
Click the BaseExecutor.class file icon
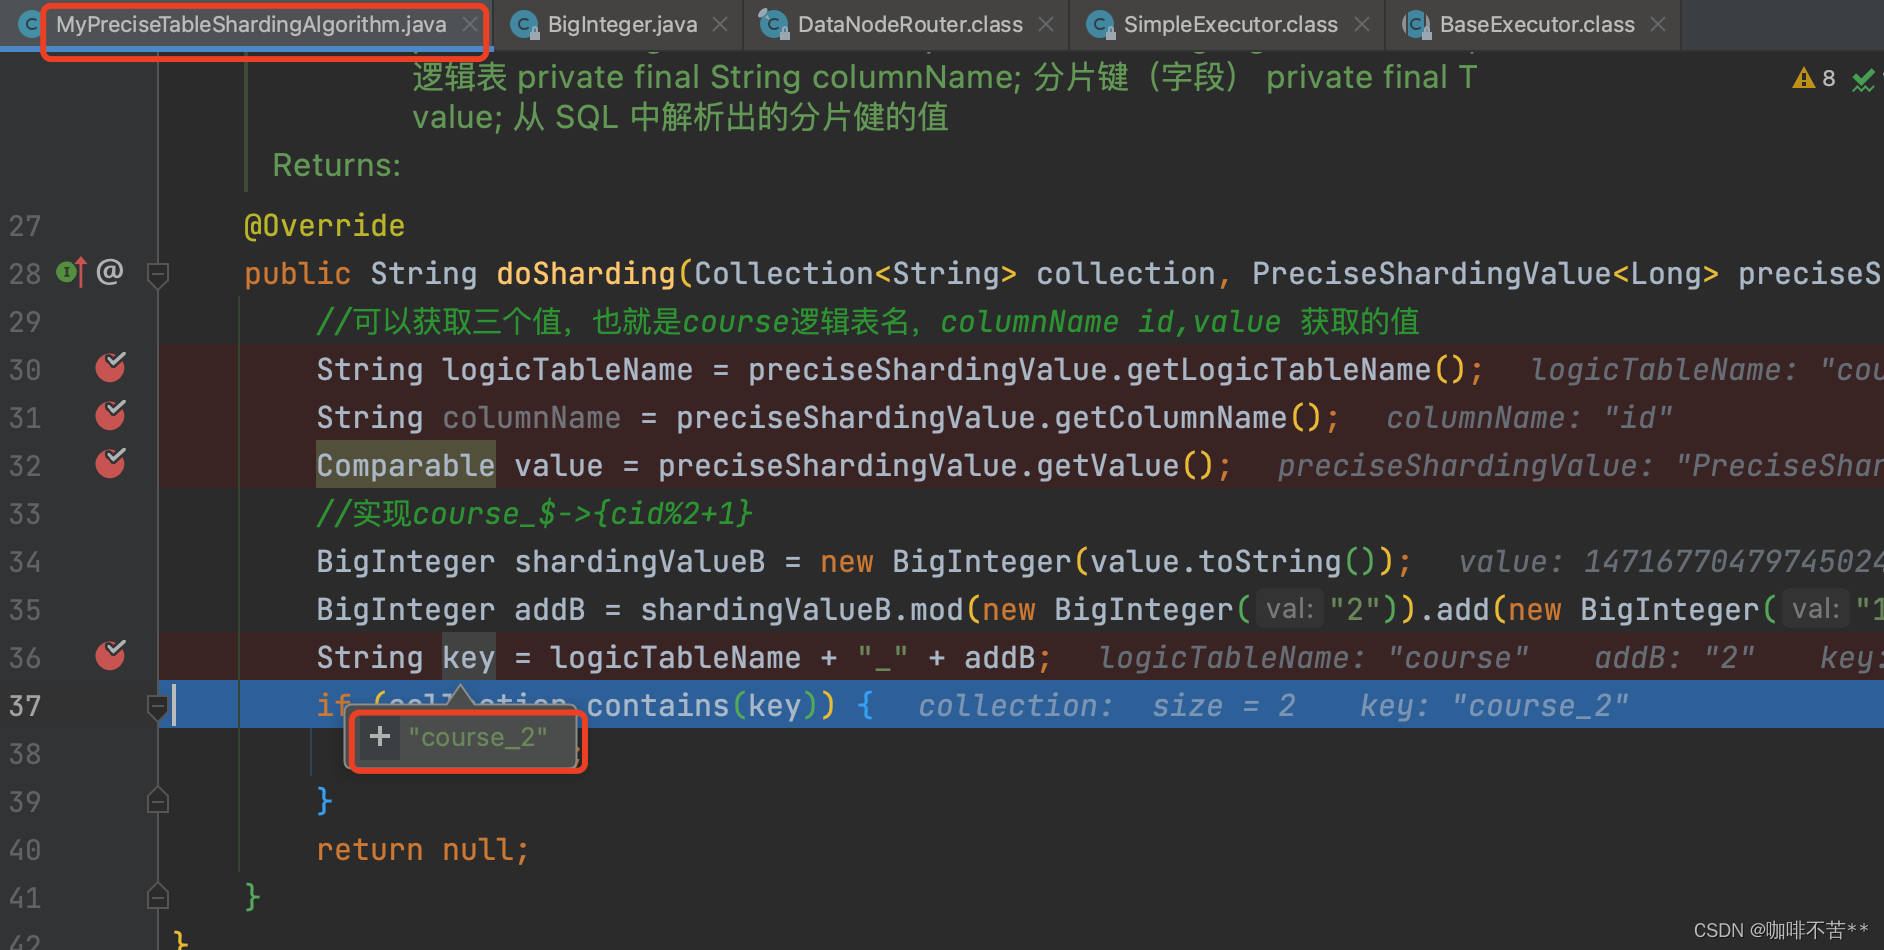1415,24
